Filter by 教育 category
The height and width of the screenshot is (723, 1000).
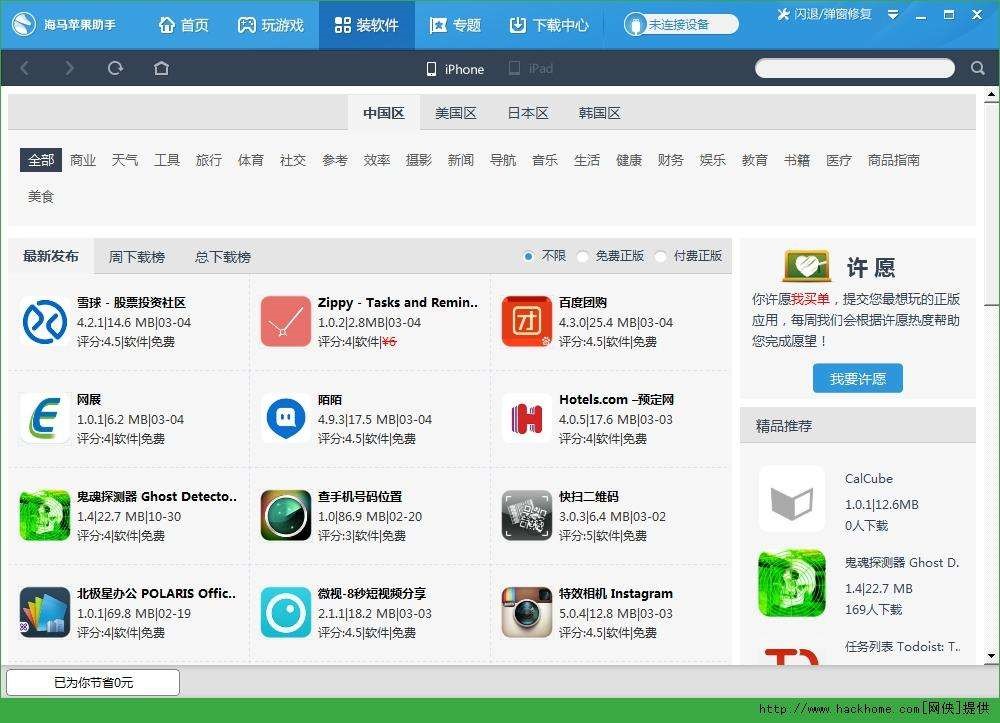coord(754,160)
